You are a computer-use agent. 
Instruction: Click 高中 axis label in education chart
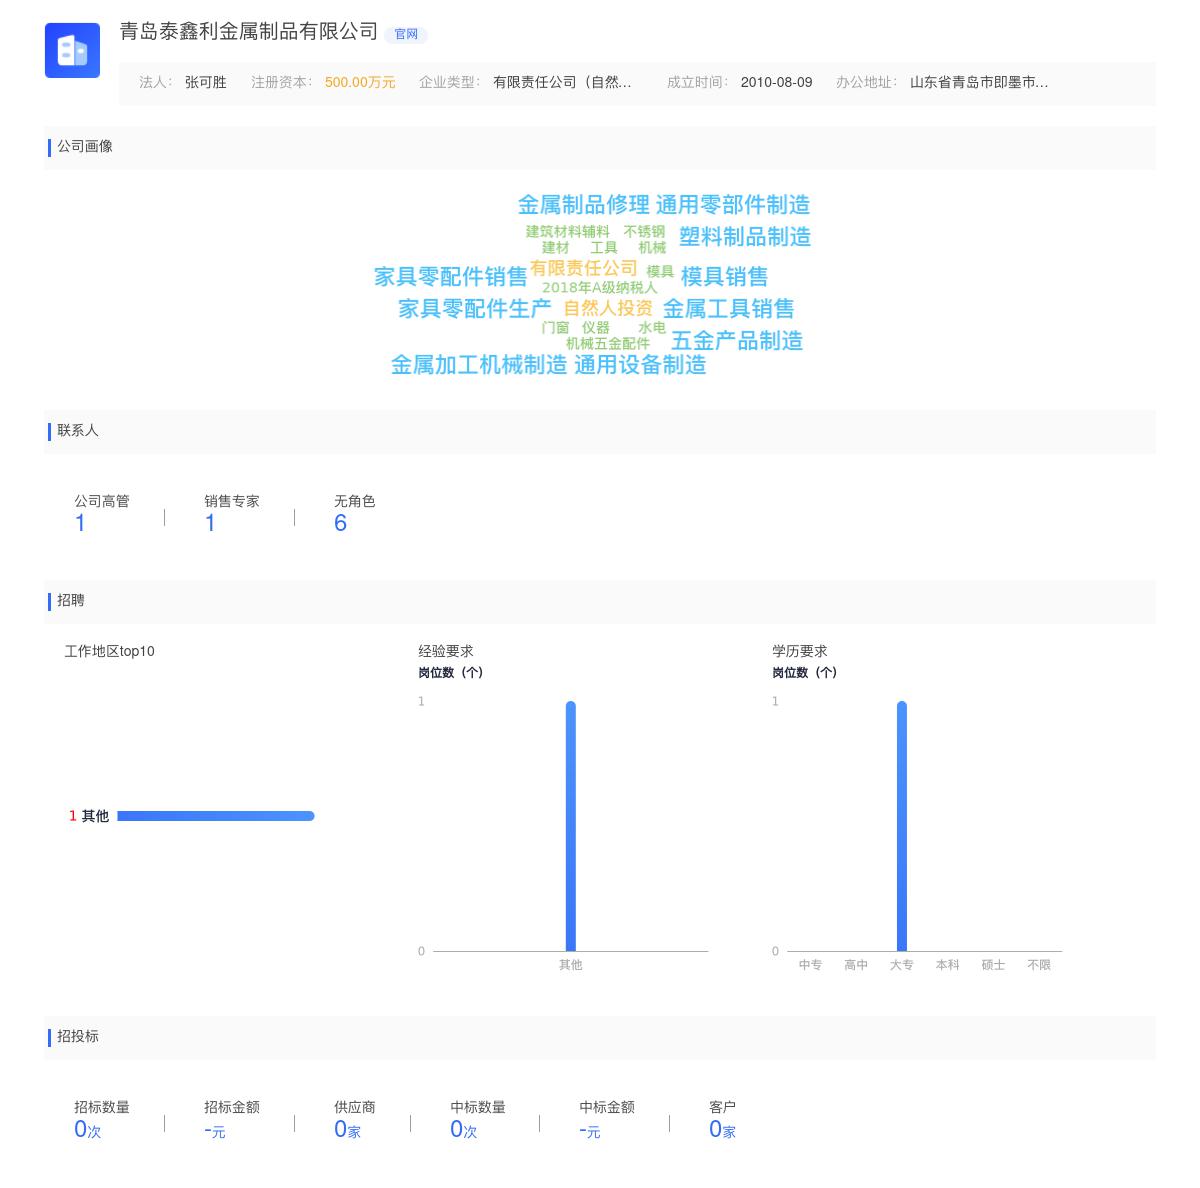pos(856,965)
